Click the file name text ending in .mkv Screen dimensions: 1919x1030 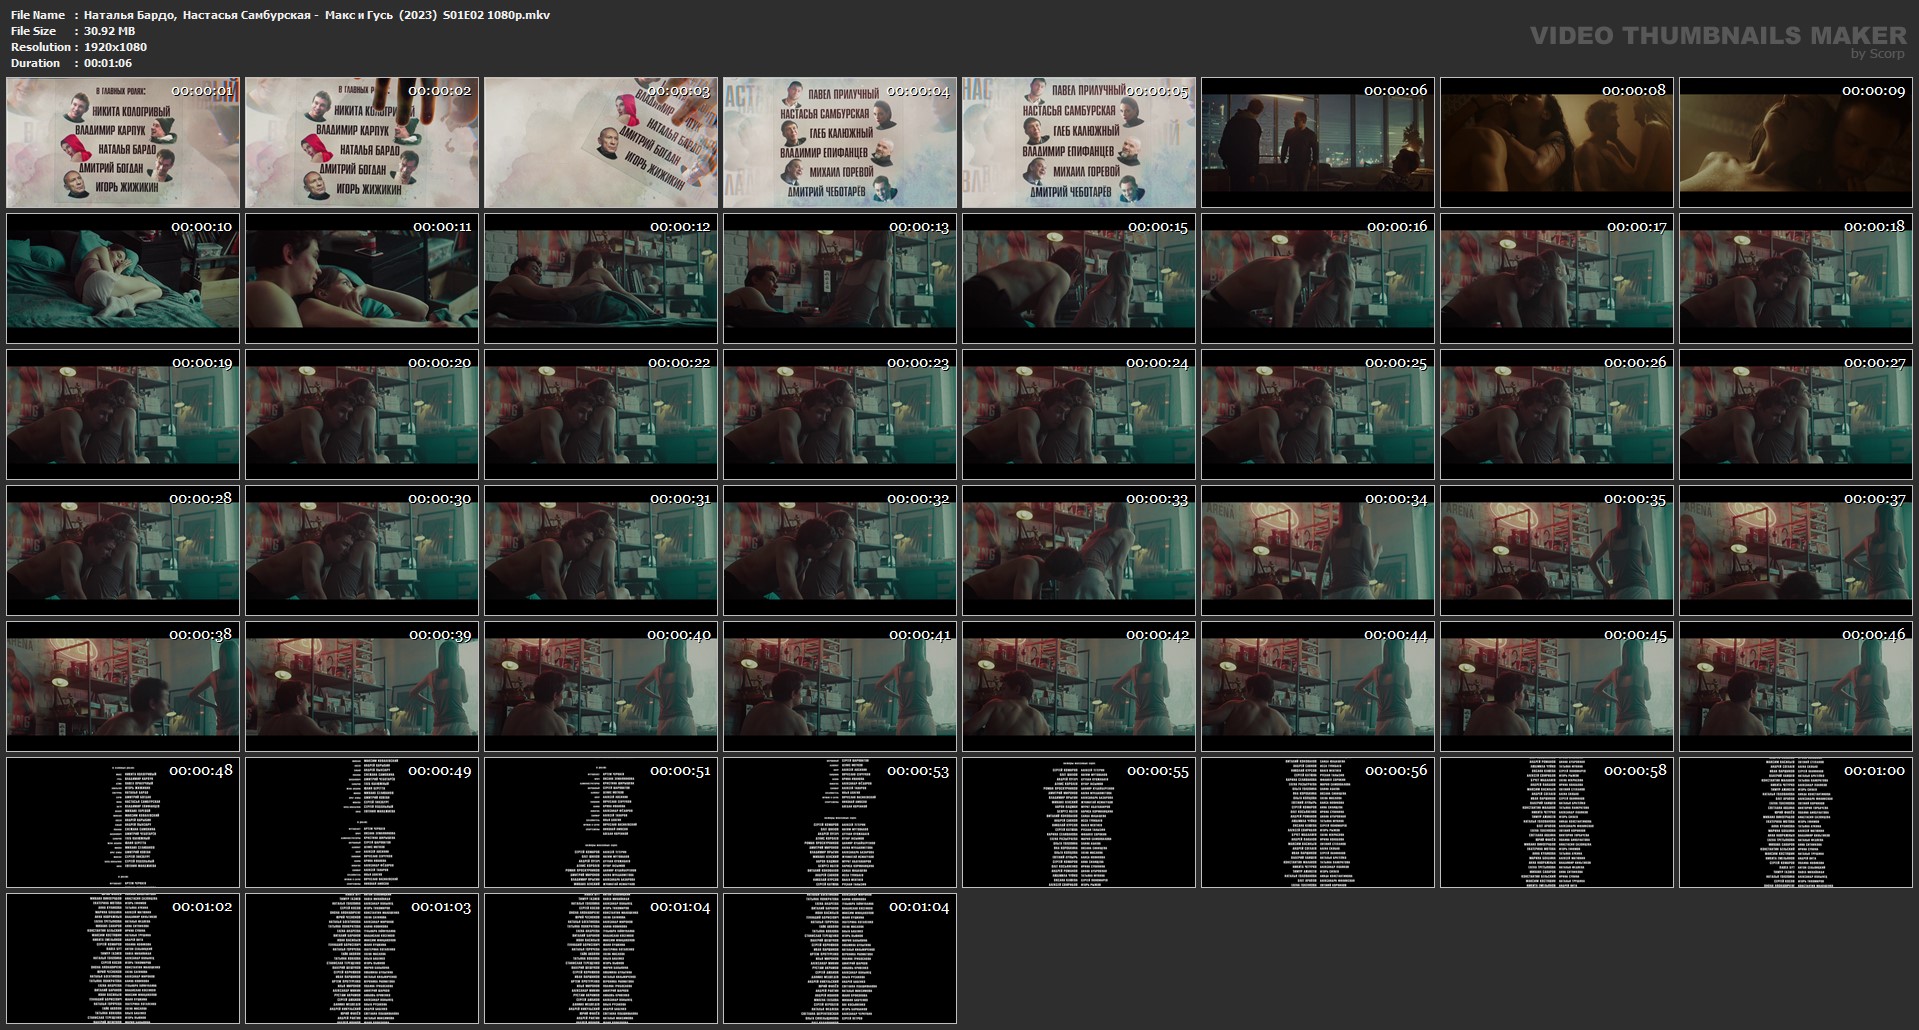[x=316, y=15]
